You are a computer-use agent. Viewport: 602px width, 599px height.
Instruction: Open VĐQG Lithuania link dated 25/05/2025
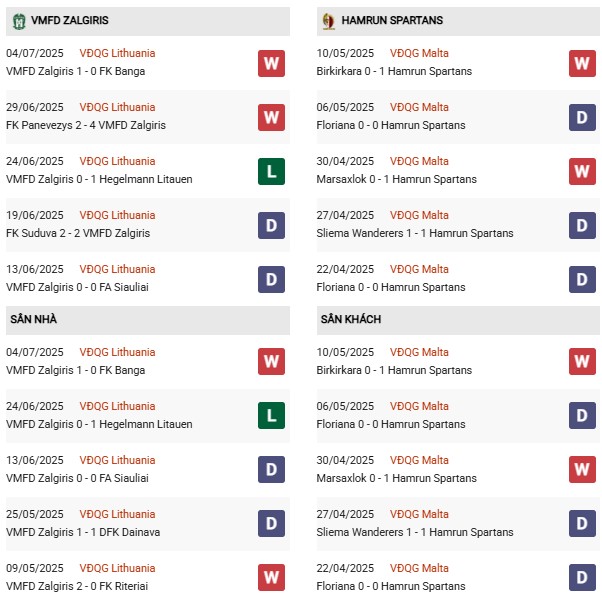pyautogui.click(x=118, y=515)
